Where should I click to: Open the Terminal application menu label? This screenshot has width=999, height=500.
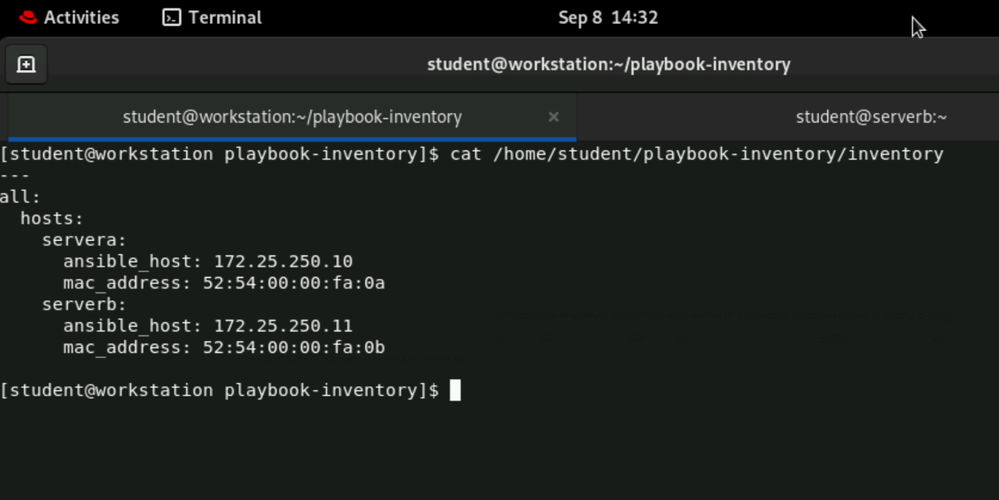coord(225,17)
